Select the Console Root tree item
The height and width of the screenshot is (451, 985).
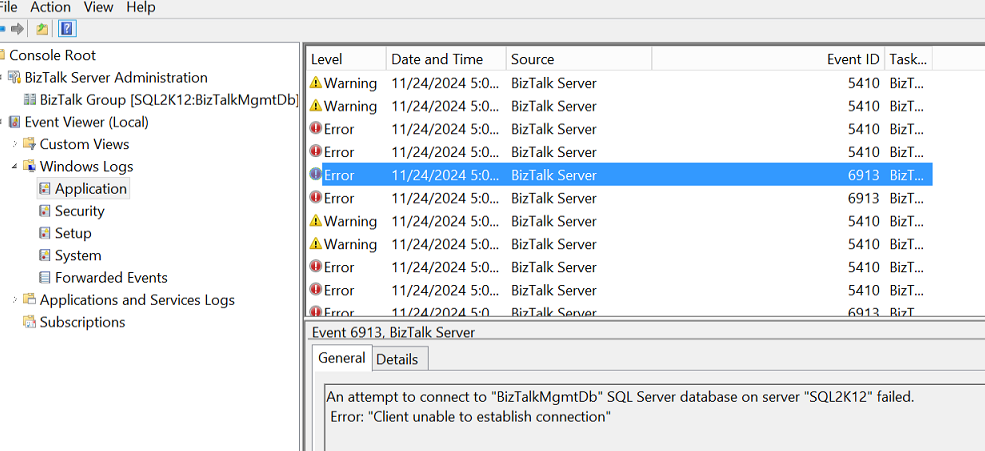coord(52,55)
